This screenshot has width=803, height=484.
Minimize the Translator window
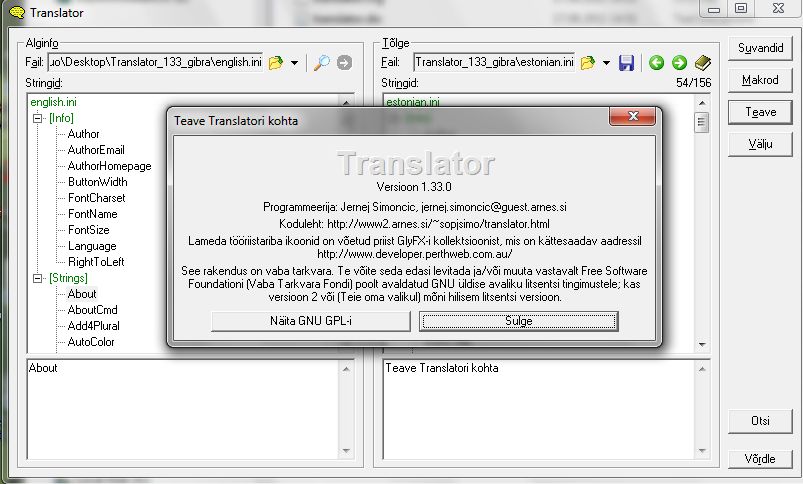click(714, 8)
